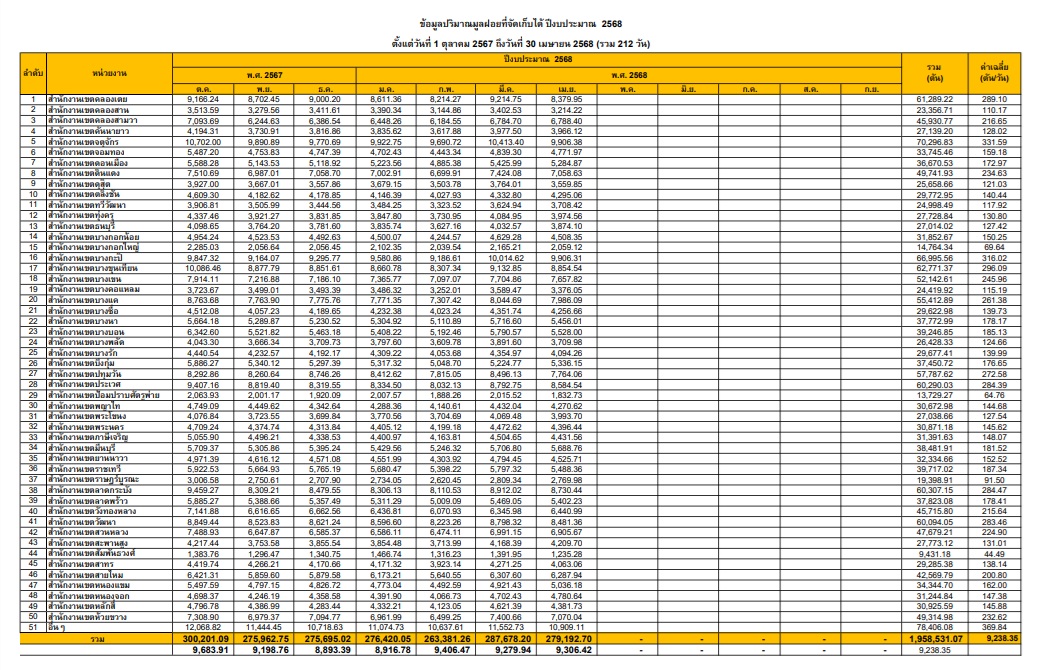Select the row name สำนักงานเขตคลองสามวา
This screenshot has width=1051, height=670.
pyautogui.click(x=92, y=121)
